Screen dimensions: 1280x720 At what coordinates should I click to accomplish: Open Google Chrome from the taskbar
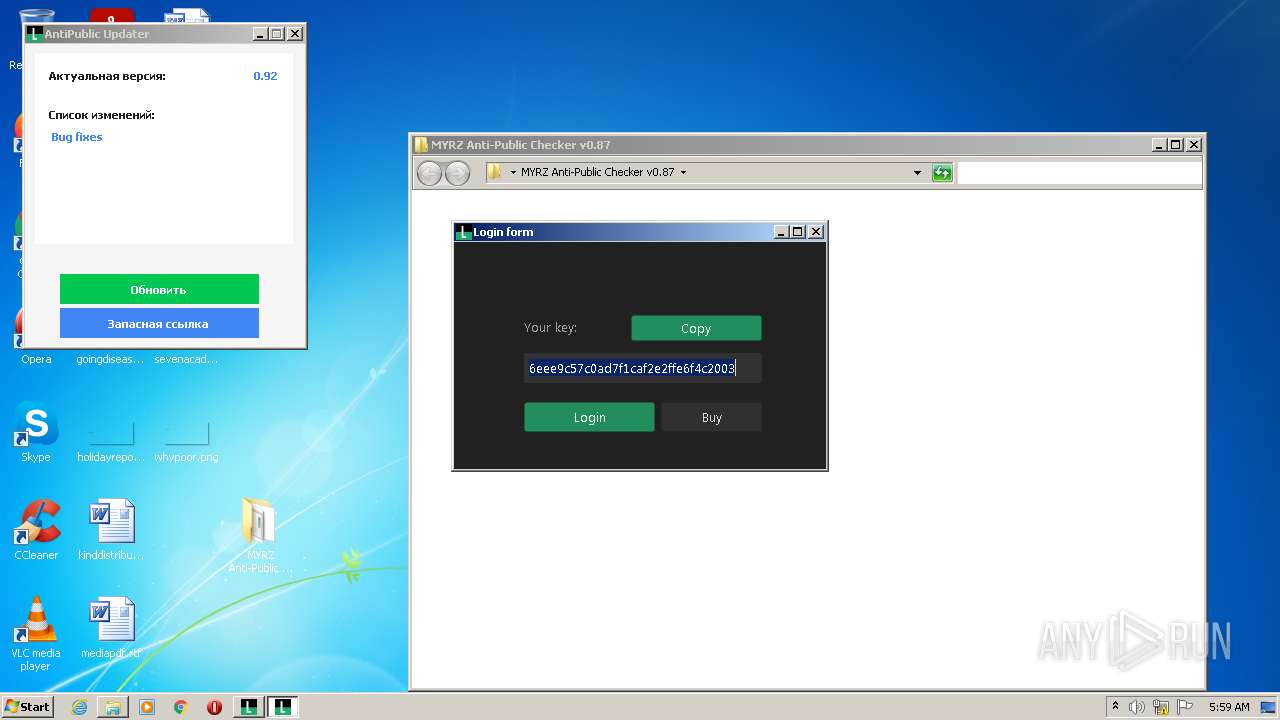[181, 707]
